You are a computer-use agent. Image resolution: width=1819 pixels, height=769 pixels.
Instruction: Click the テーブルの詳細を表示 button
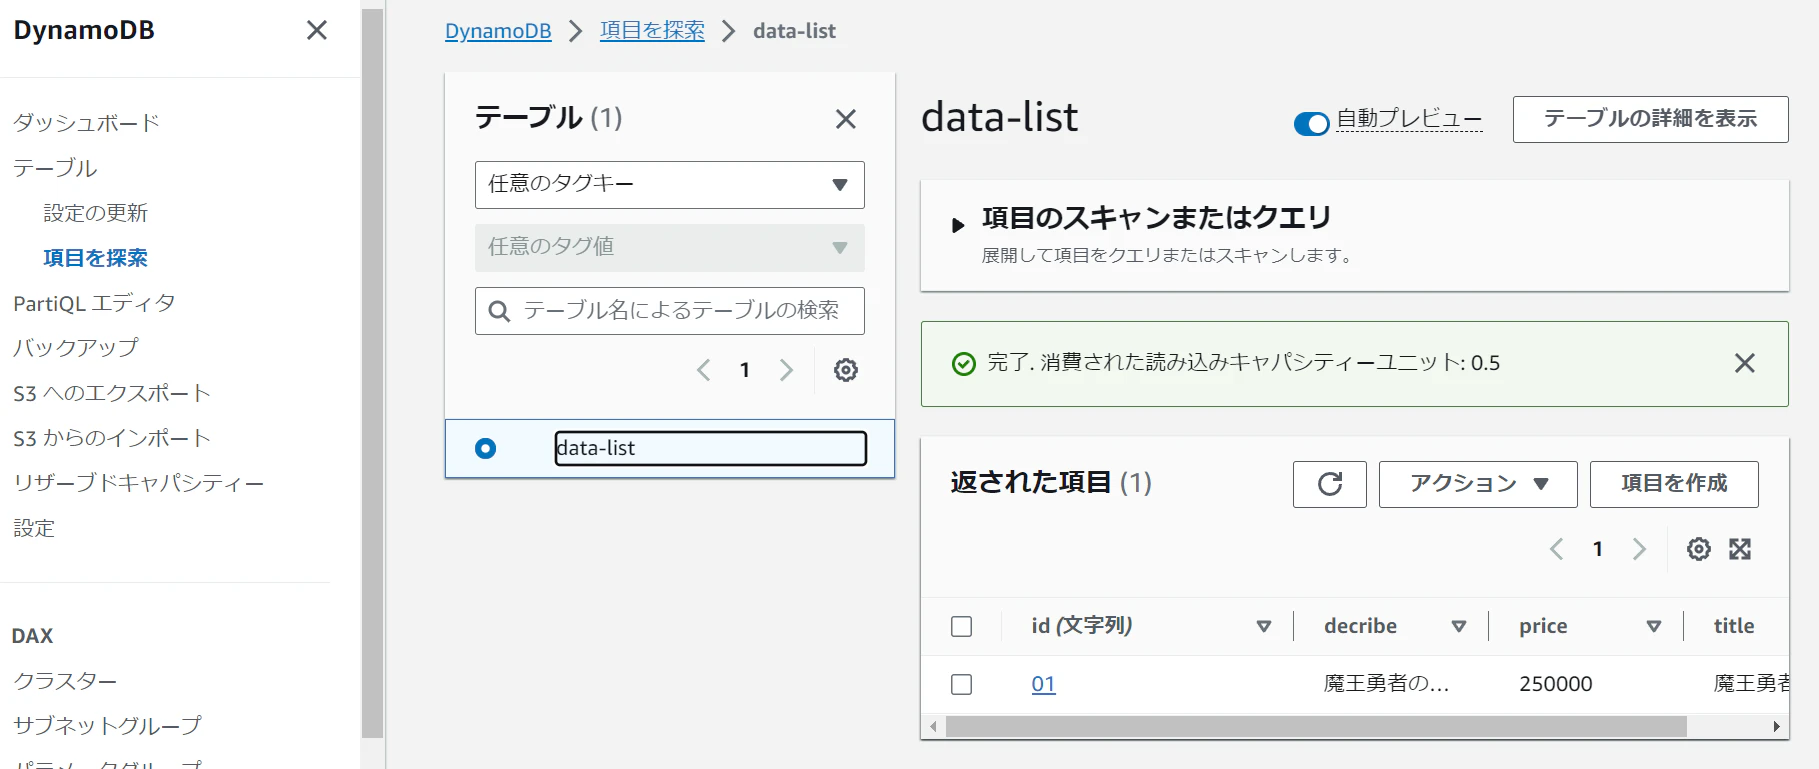click(x=1650, y=119)
